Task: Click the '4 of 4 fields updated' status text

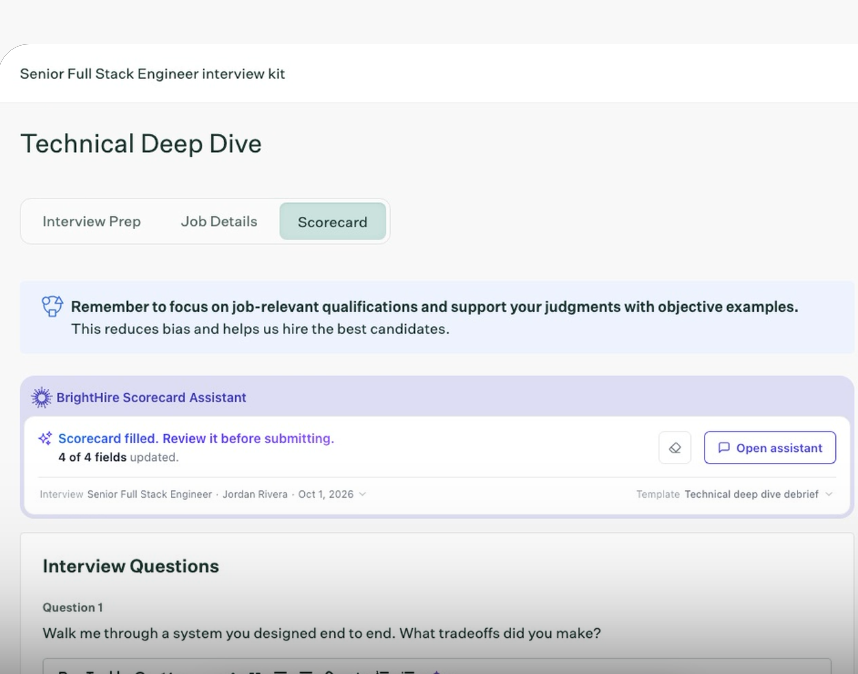Action: click(119, 457)
